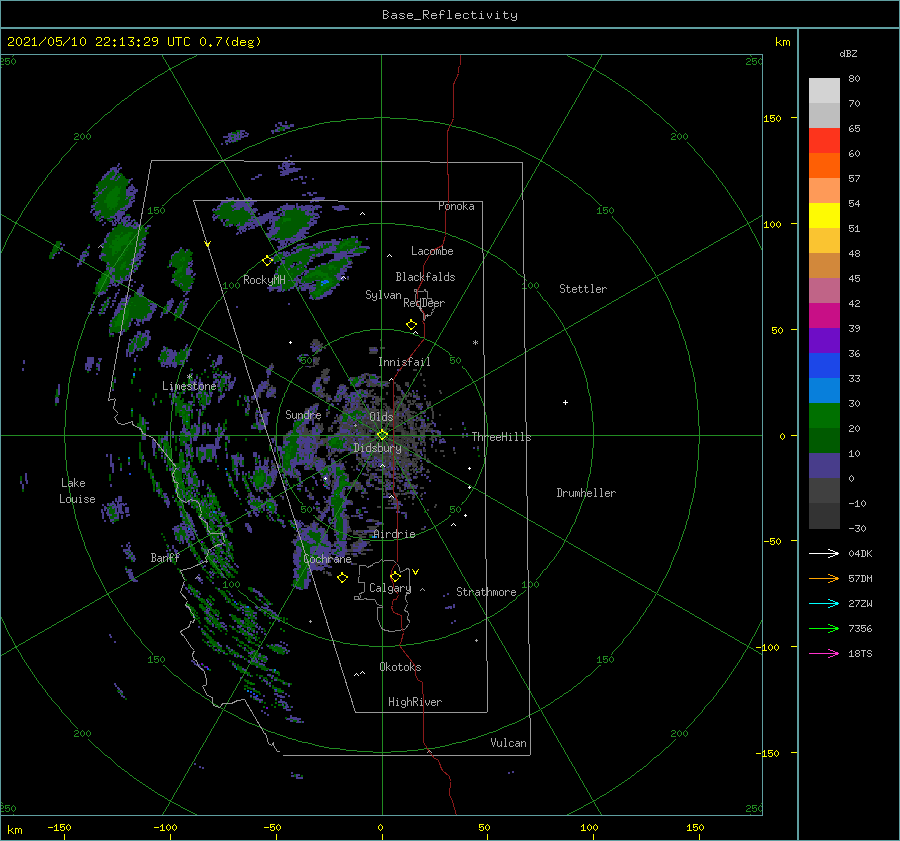Pick the slate purple 0-10 dBZ swatch
Image resolution: width=900 pixels, height=841 pixels.
tap(824, 466)
